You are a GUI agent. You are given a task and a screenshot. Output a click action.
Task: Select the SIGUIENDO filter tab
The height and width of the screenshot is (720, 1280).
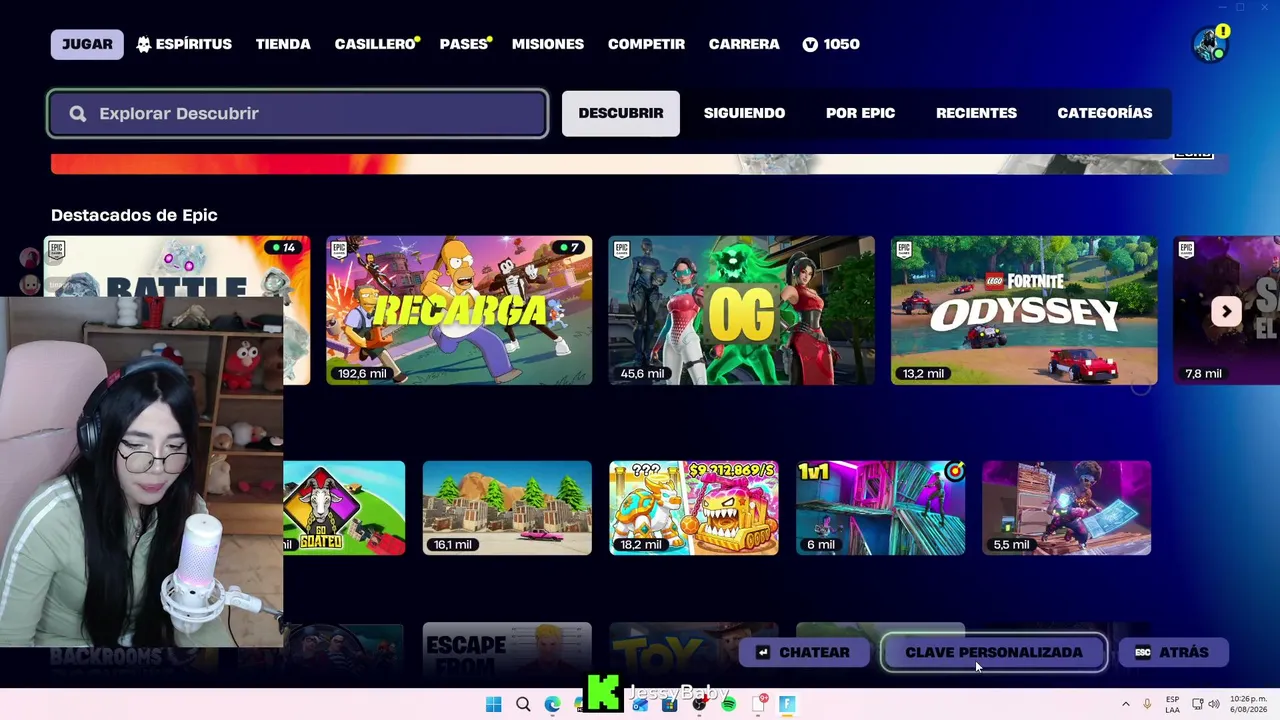pos(744,113)
